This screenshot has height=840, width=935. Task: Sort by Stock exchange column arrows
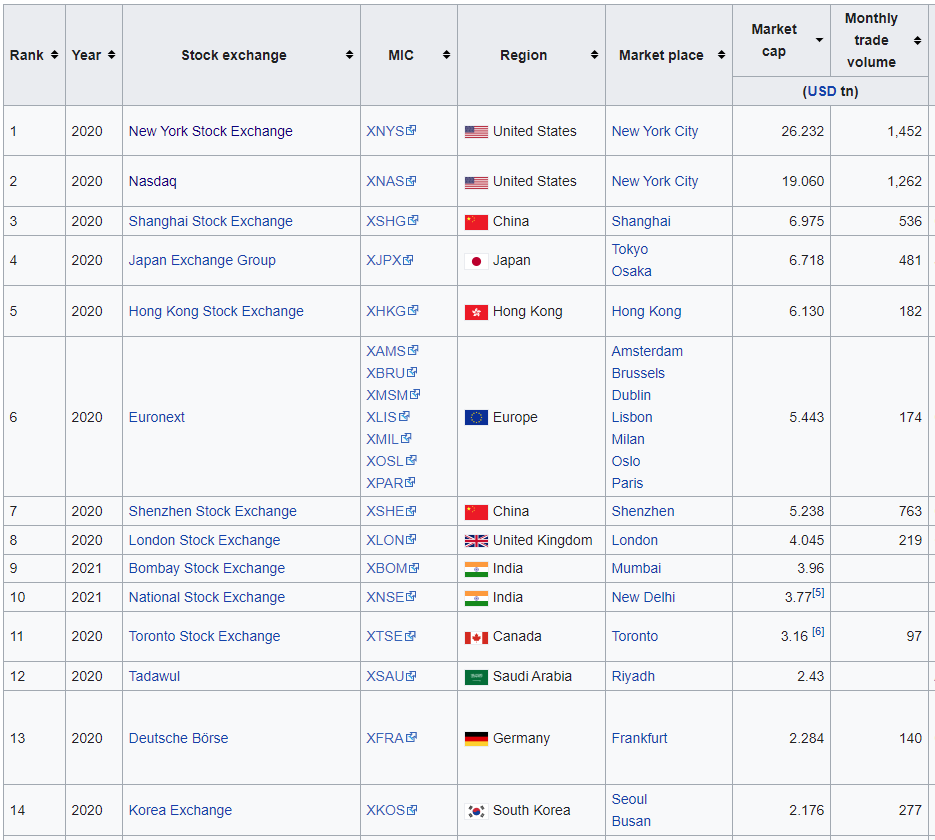349,55
